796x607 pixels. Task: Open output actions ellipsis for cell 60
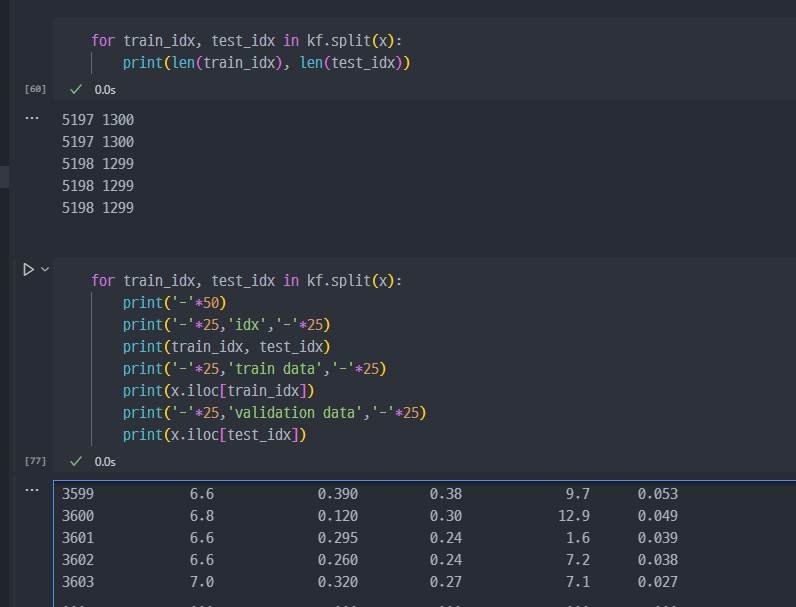click(31, 118)
